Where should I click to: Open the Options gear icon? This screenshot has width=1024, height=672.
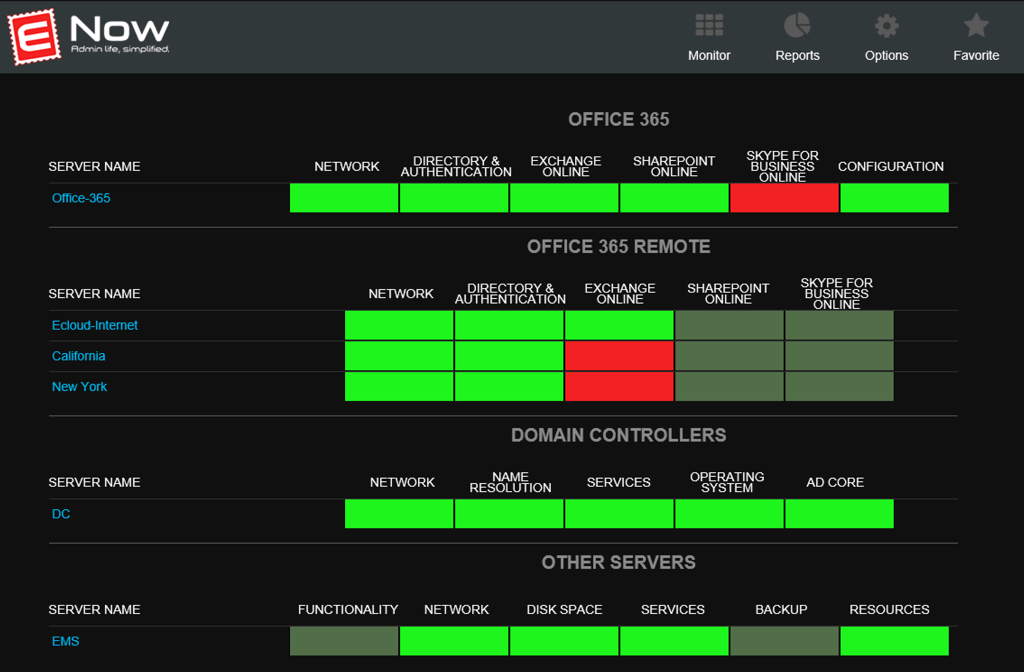[886, 26]
